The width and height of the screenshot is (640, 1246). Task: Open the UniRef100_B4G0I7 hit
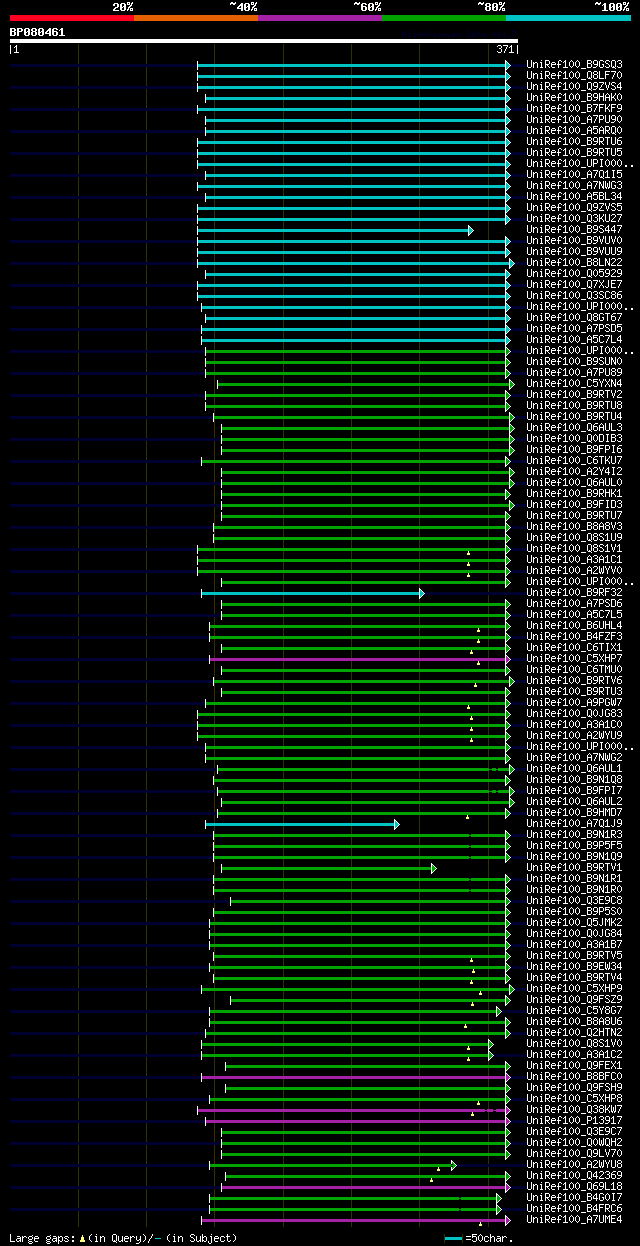[x=575, y=1197]
